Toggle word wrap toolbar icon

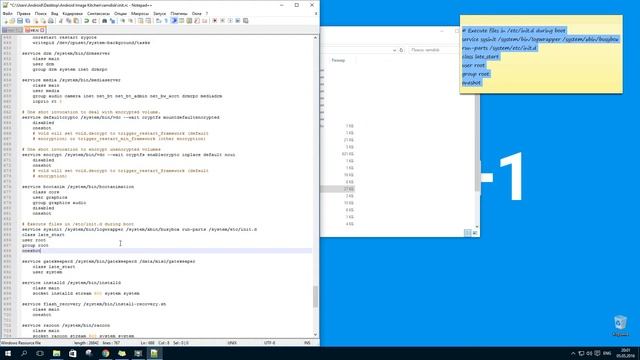[x=158, y=21]
